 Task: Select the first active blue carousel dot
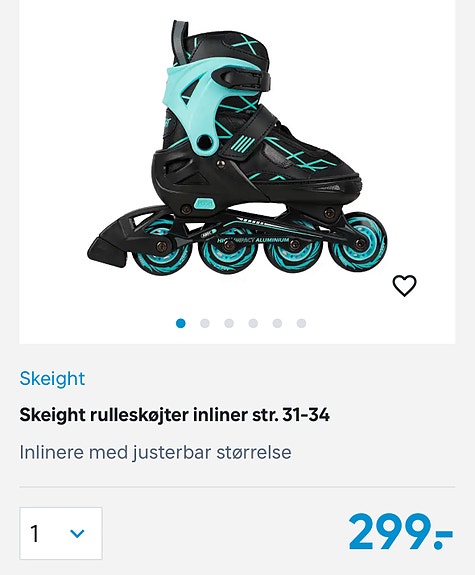coord(180,323)
